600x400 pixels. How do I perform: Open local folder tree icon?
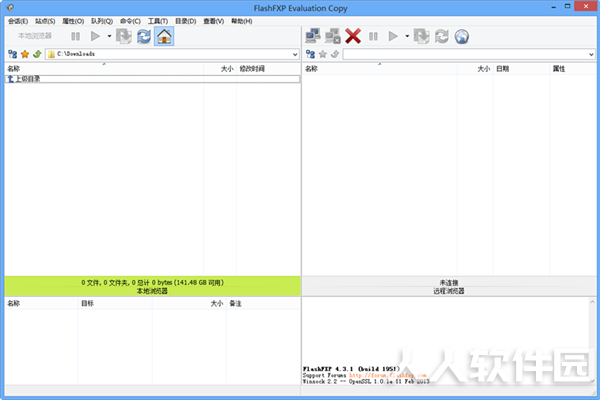tap(13, 54)
